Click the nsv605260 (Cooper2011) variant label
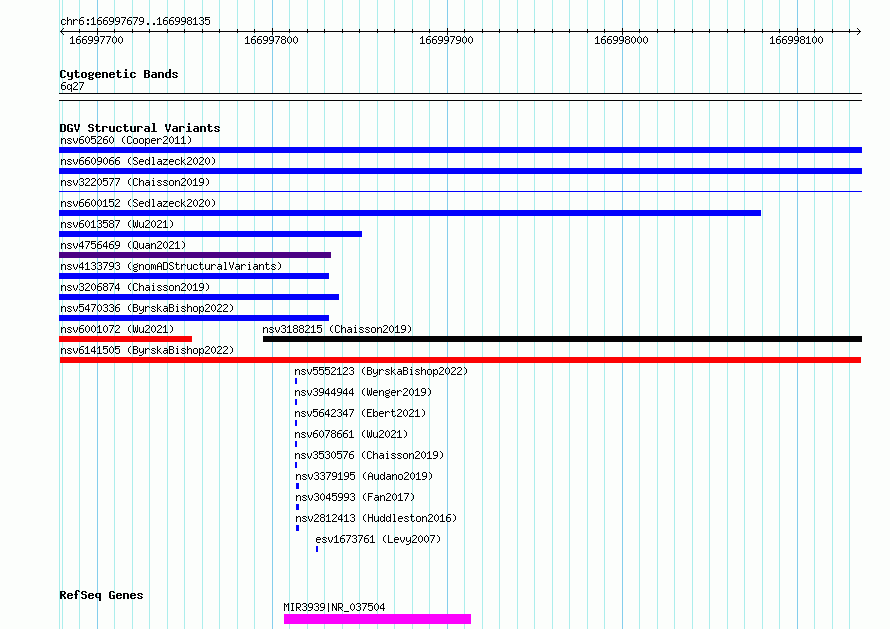Screen dimensions: 890x629 126,140
